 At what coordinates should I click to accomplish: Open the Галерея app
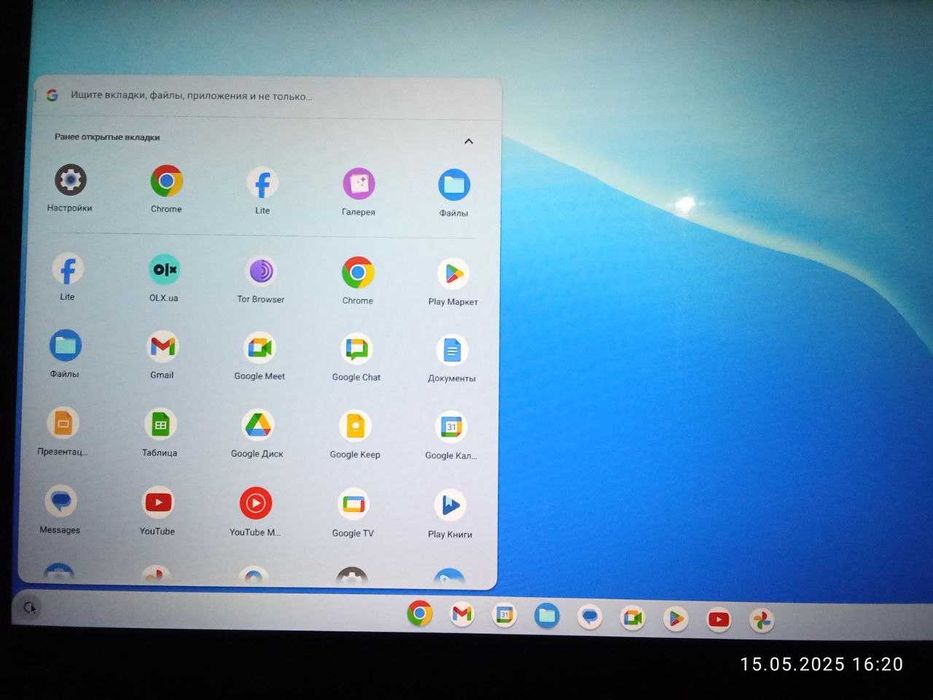click(x=359, y=184)
